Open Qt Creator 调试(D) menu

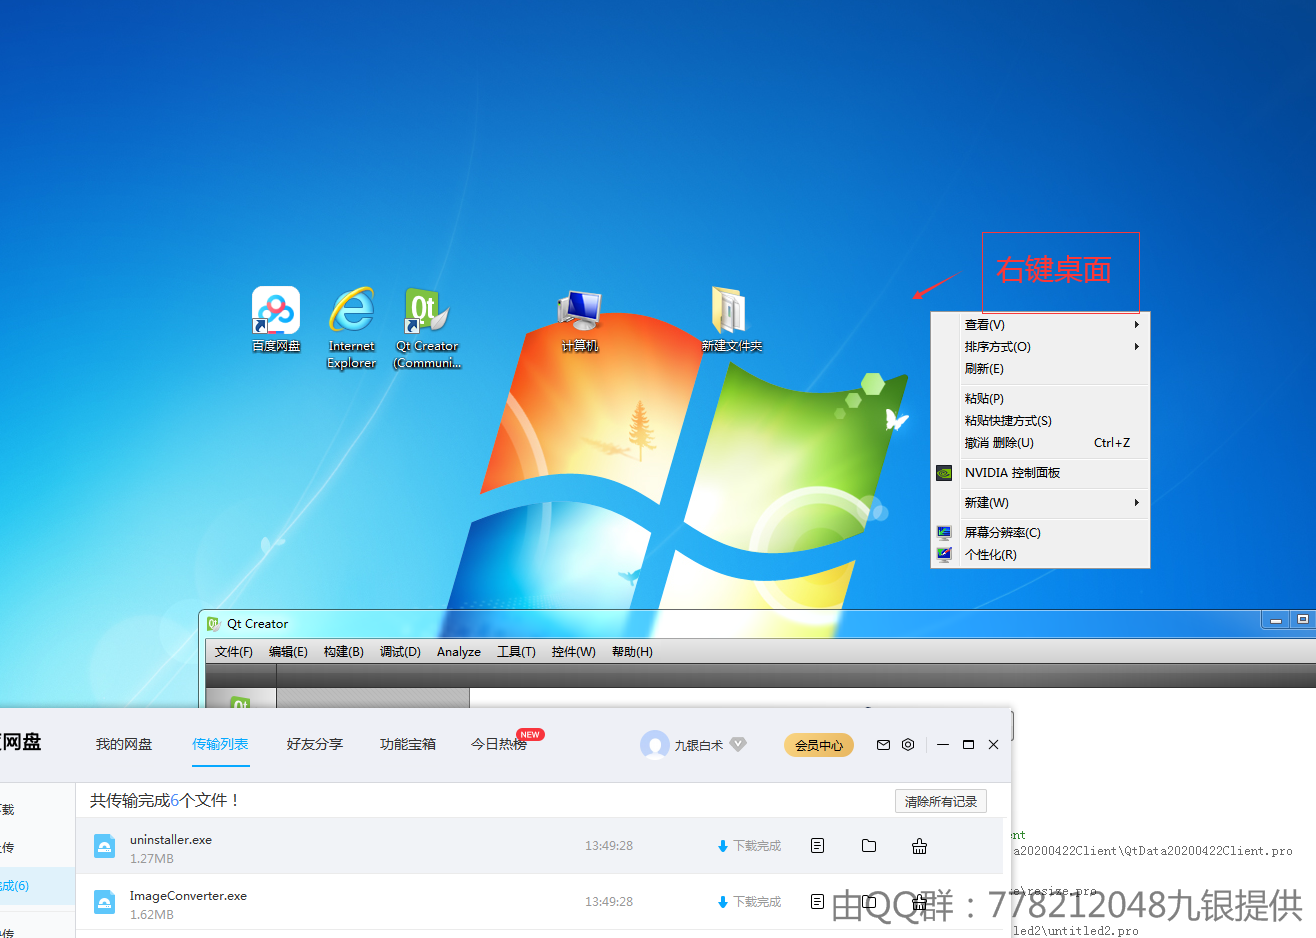(x=400, y=652)
